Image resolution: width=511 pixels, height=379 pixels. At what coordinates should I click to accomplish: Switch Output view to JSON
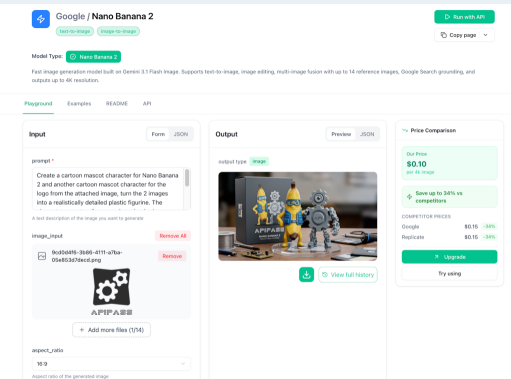[x=367, y=134]
